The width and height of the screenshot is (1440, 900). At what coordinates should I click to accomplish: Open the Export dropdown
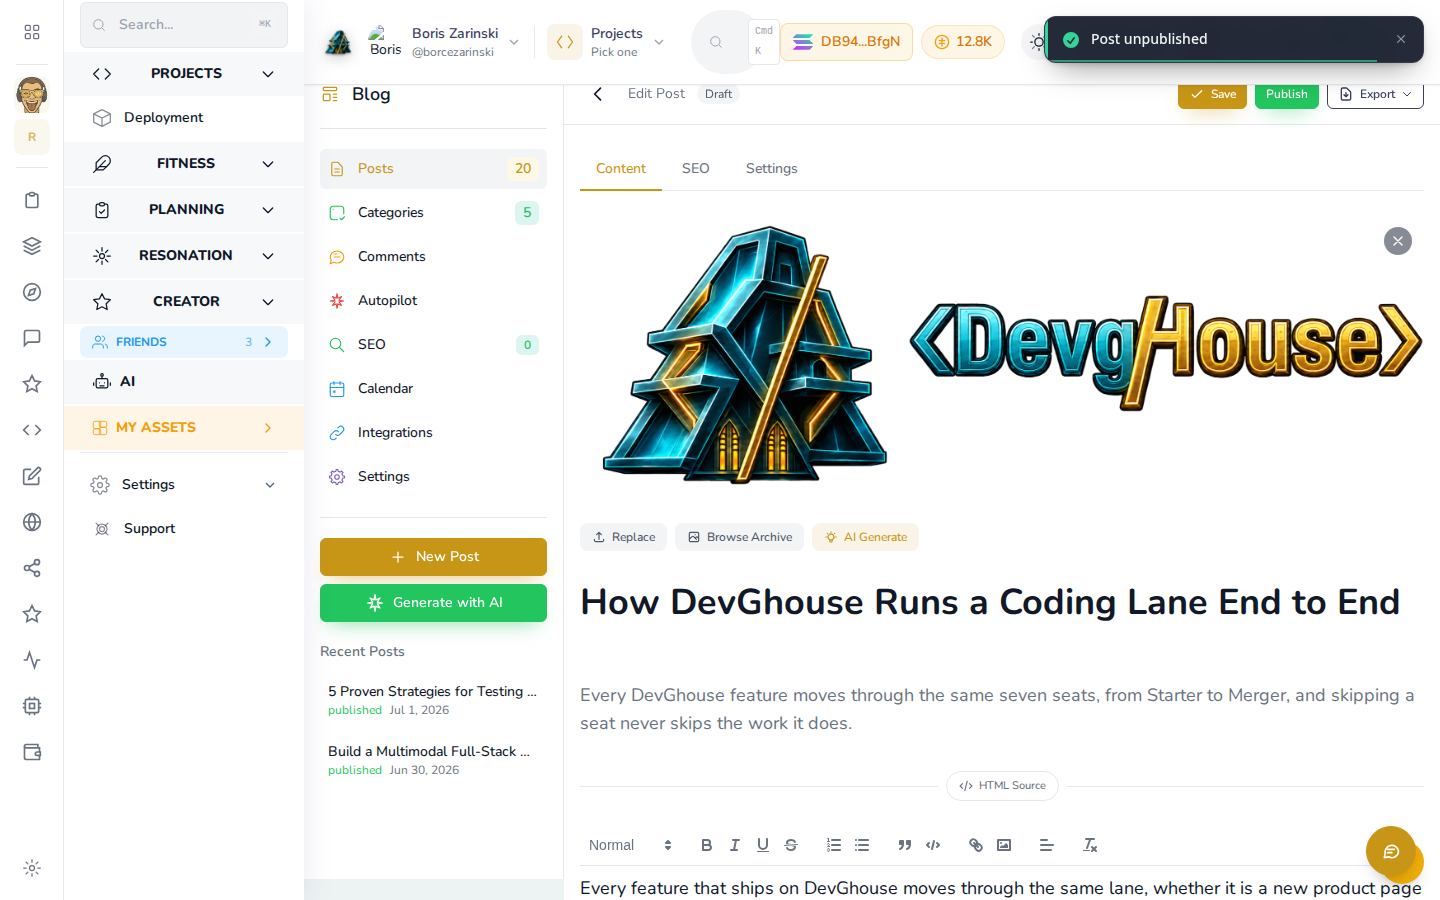point(1375,94)
